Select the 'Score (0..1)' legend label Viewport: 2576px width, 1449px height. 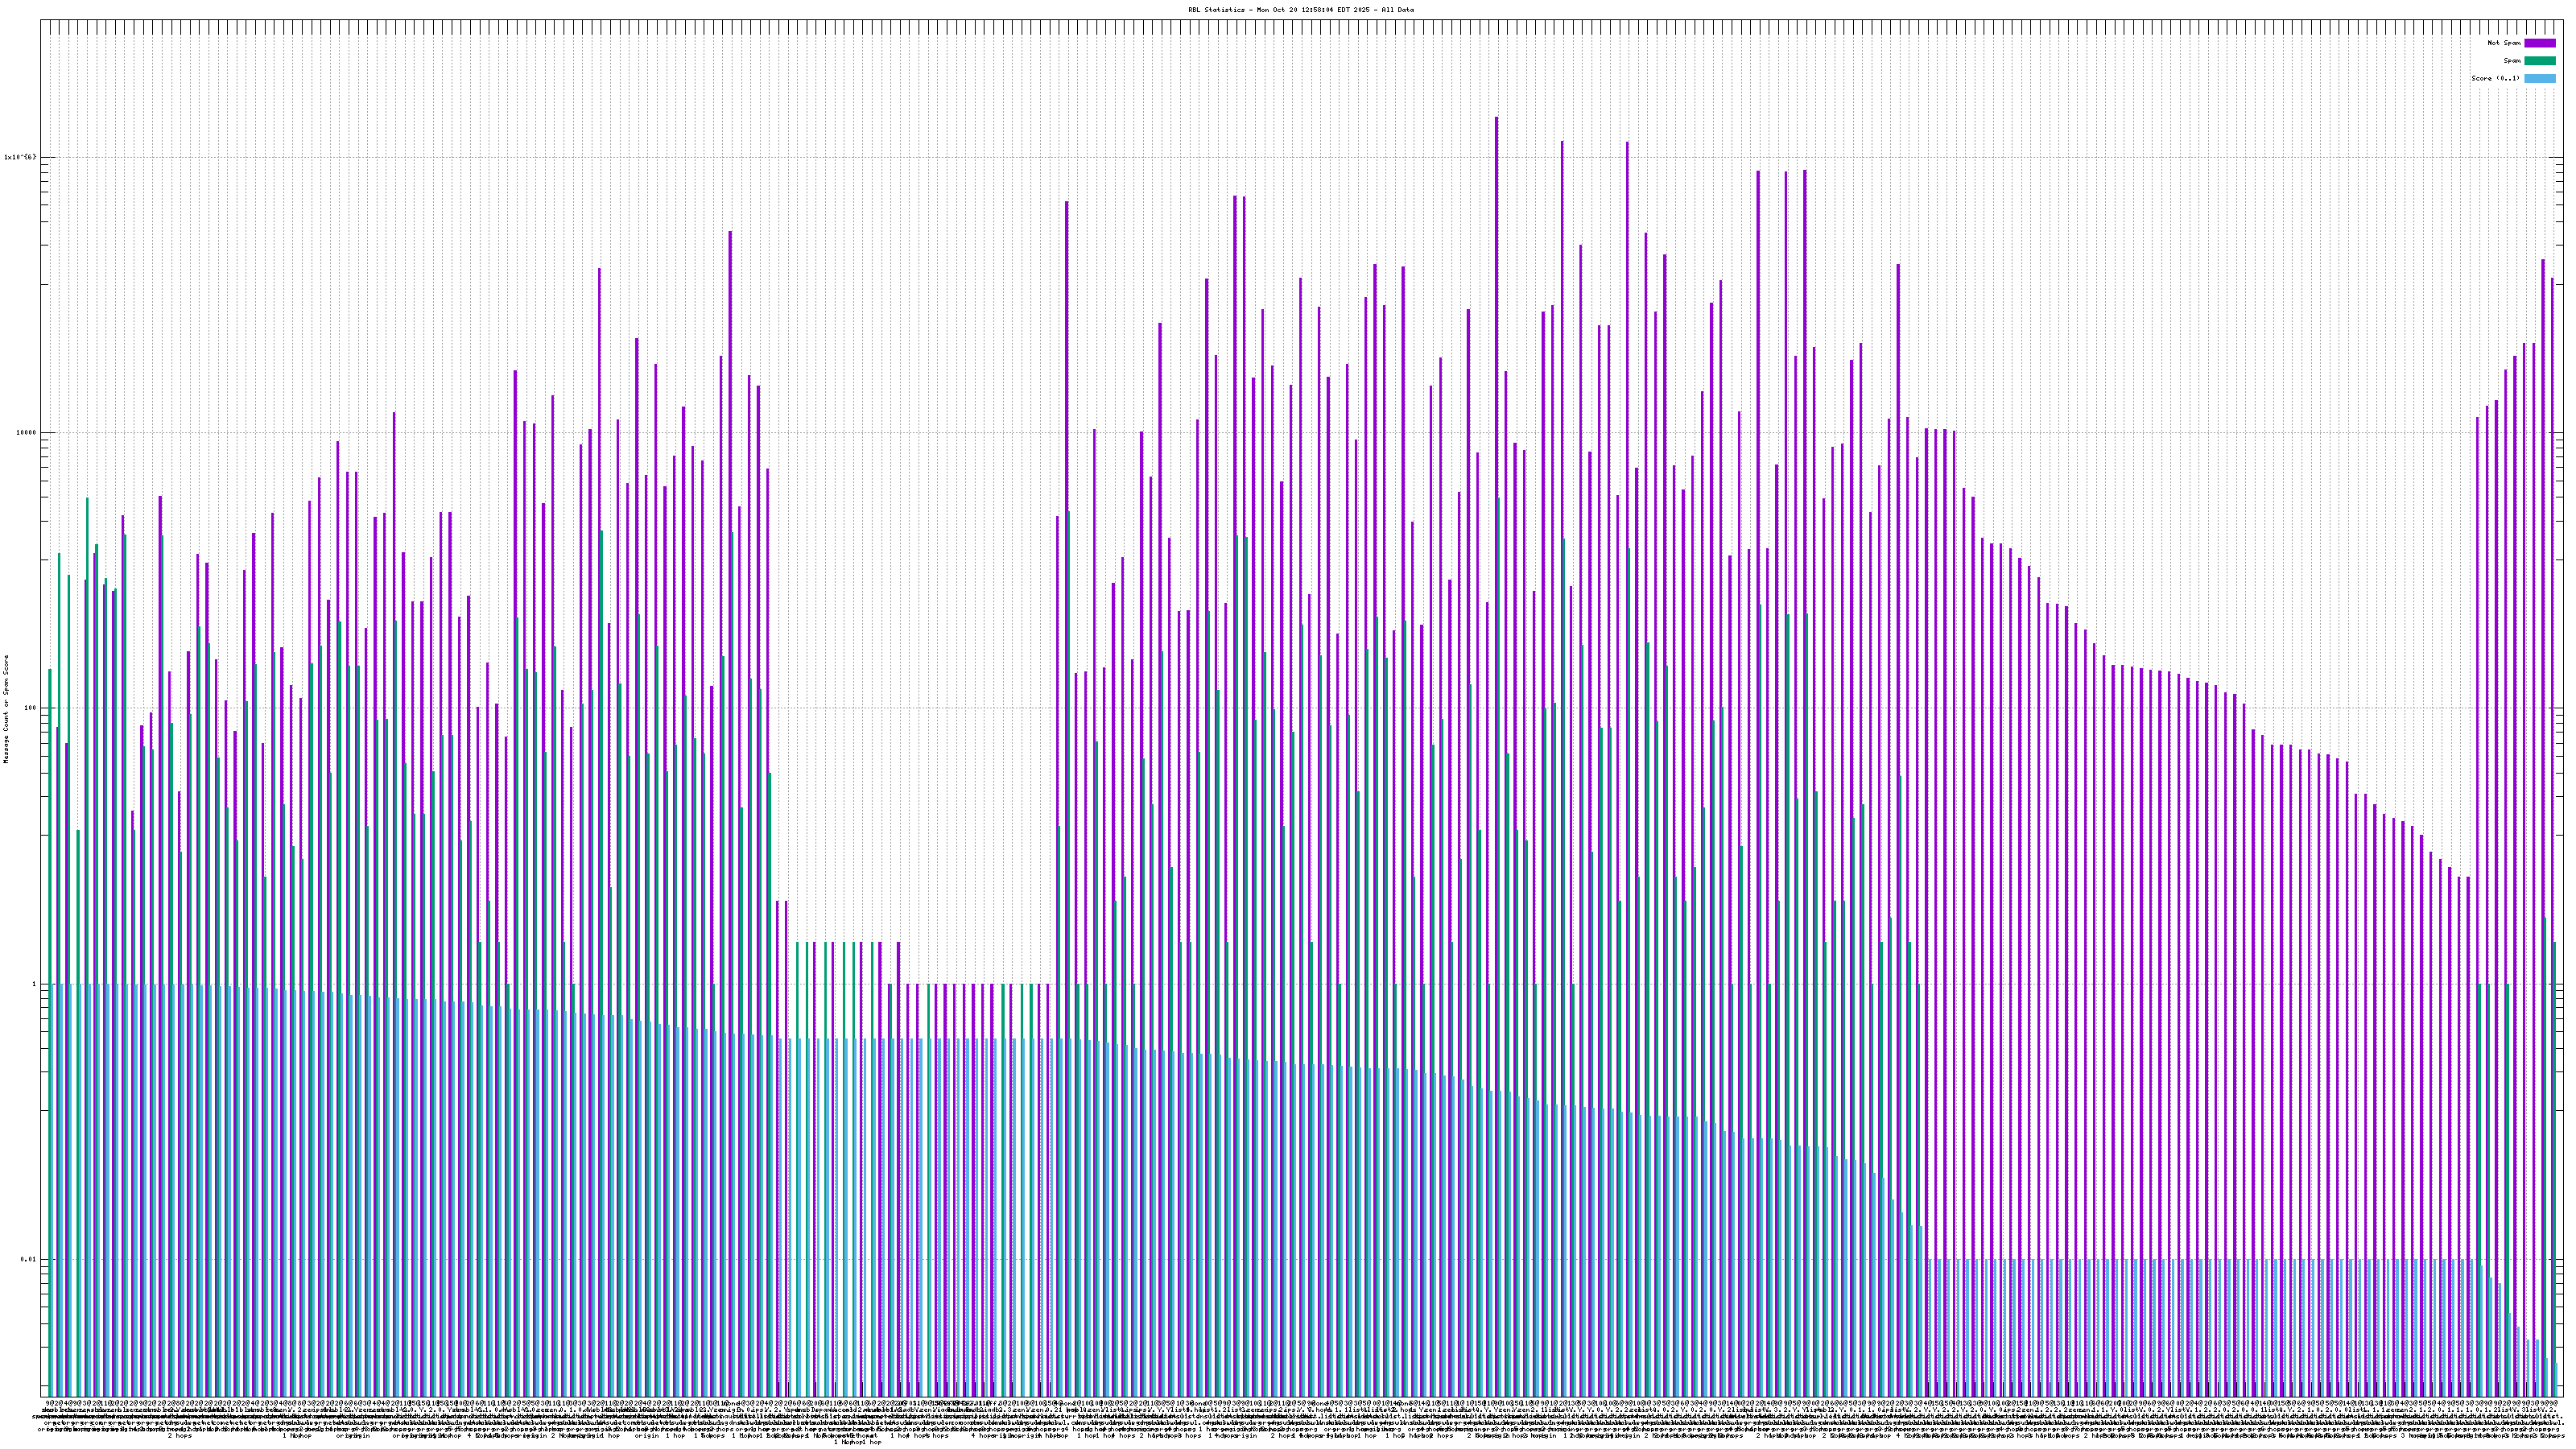point(2495,78)
